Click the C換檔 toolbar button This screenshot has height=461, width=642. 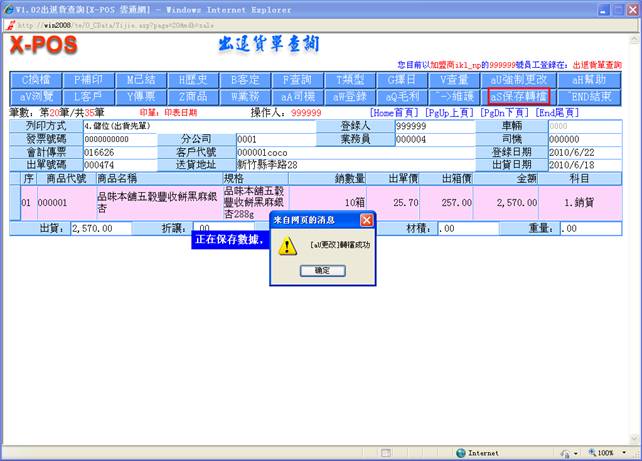click(x=36, y=79)
